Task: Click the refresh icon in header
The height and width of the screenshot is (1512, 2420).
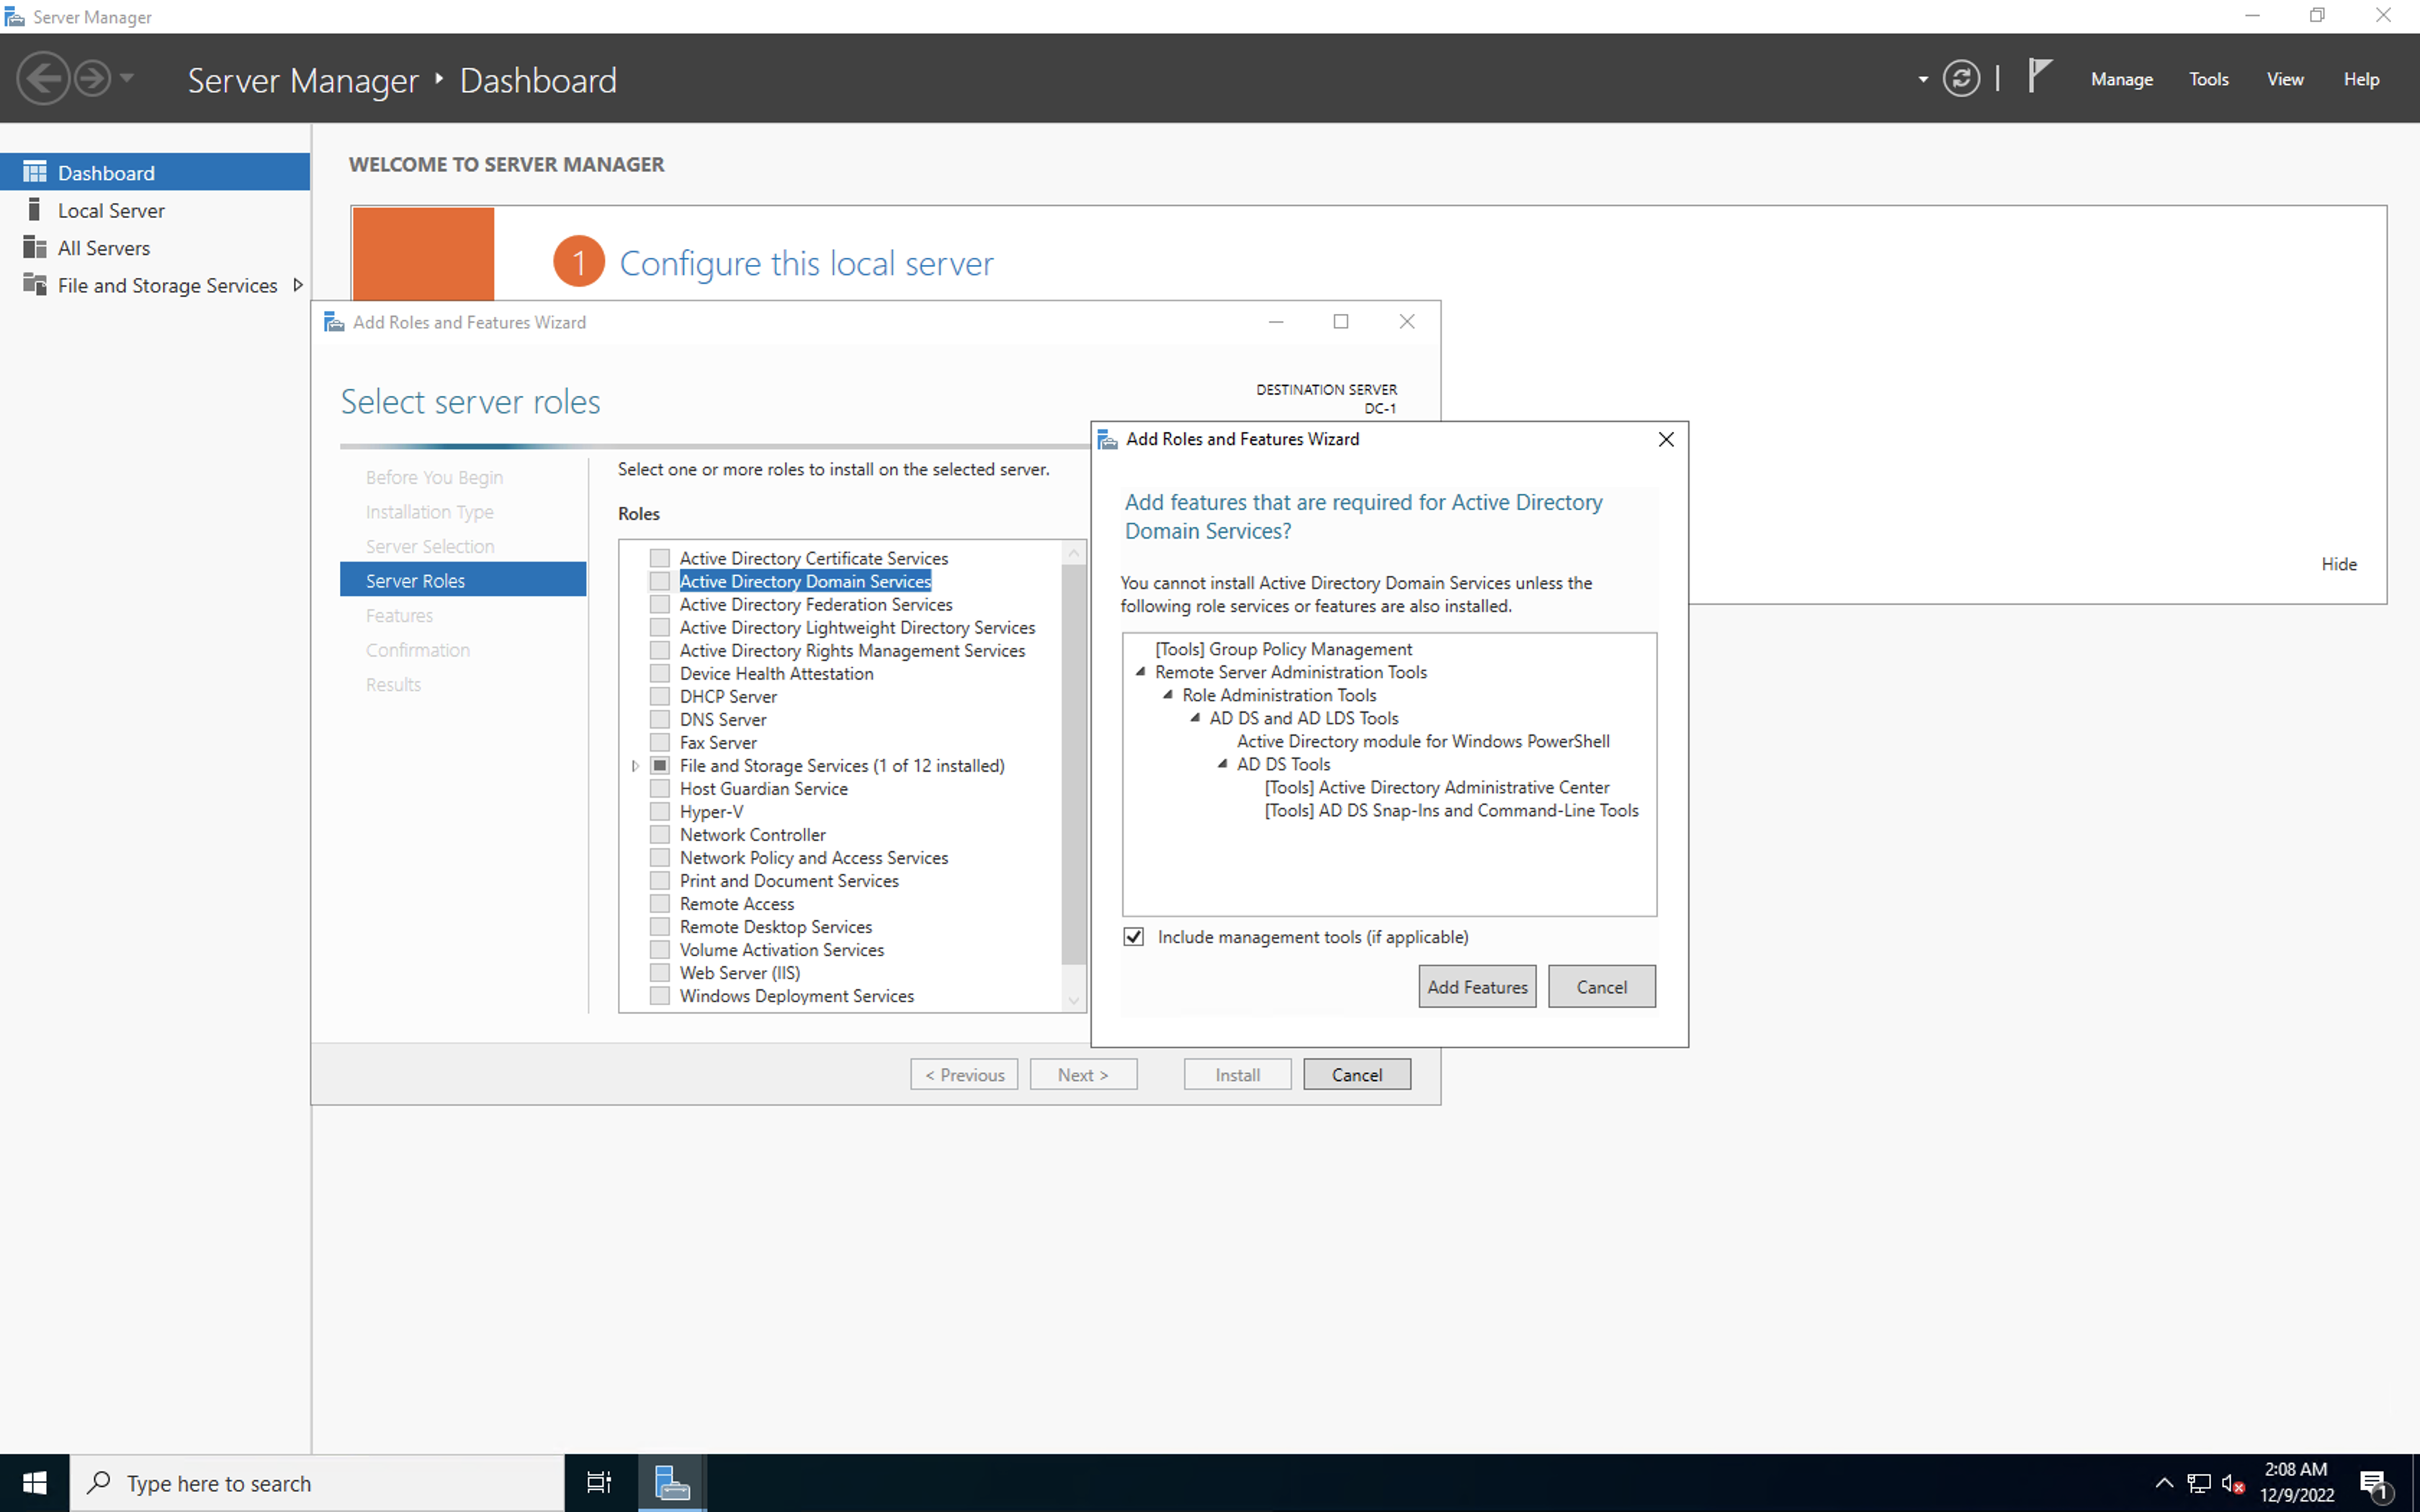Action: pos(1961,79)
